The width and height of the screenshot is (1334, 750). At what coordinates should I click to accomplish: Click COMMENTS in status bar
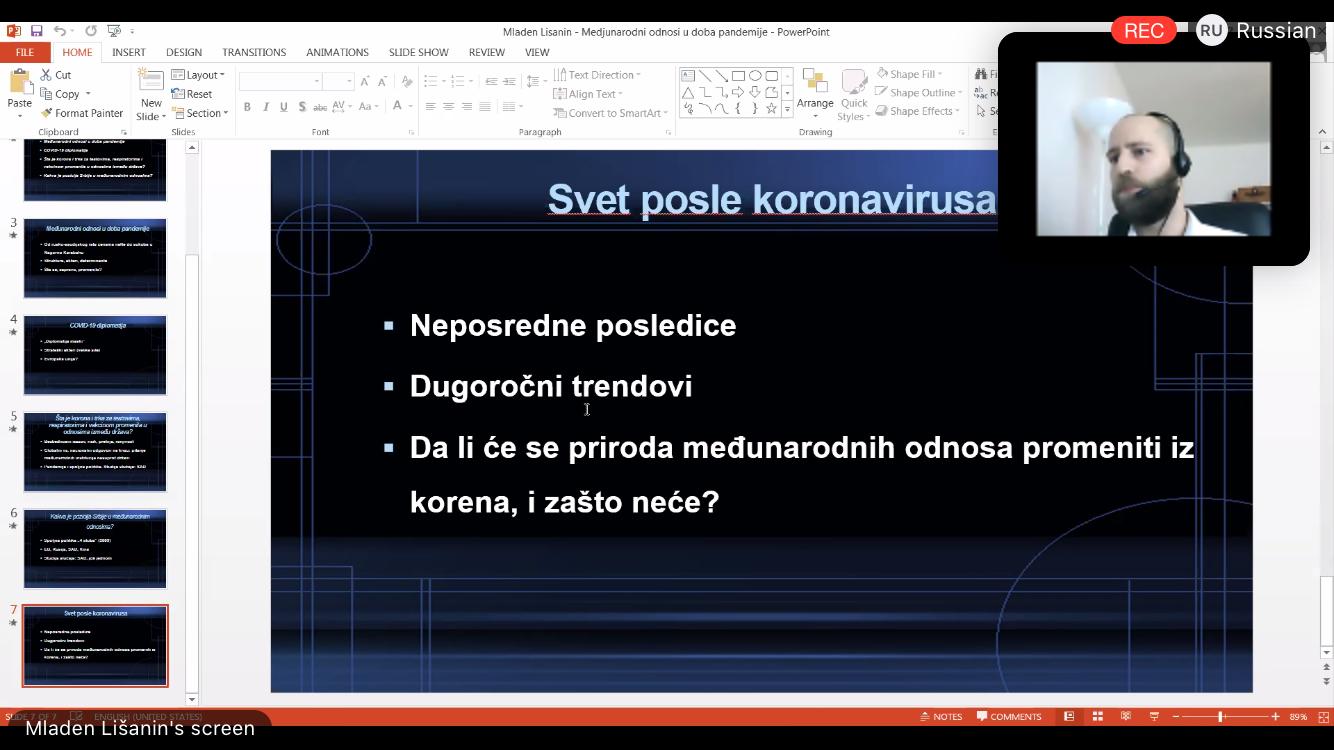[x=1009, y=717]
